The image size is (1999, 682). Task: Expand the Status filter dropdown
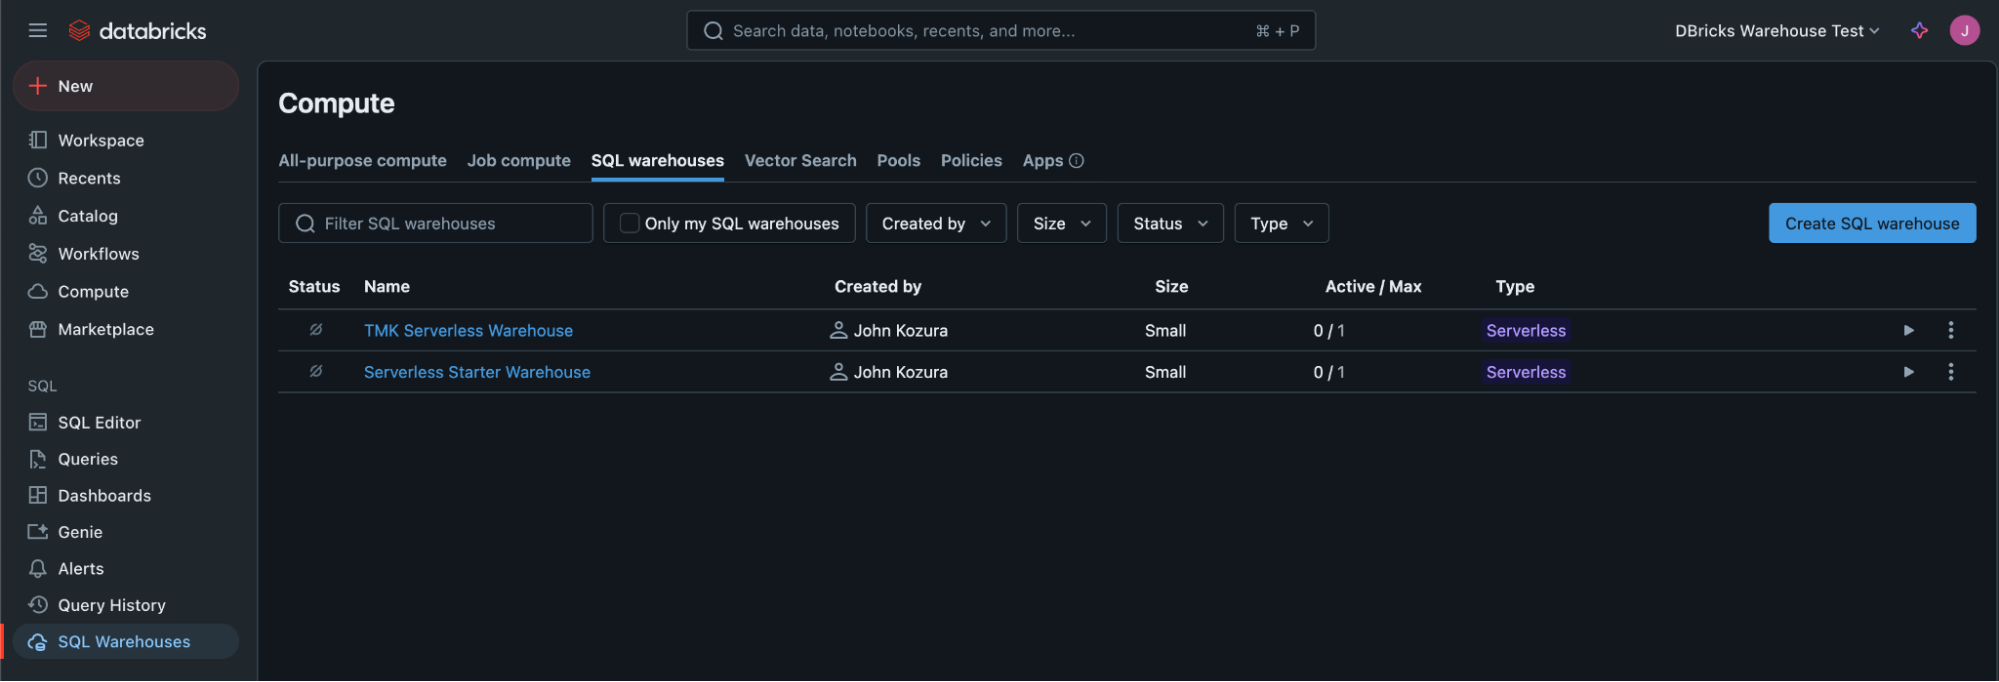[1170, 224]
